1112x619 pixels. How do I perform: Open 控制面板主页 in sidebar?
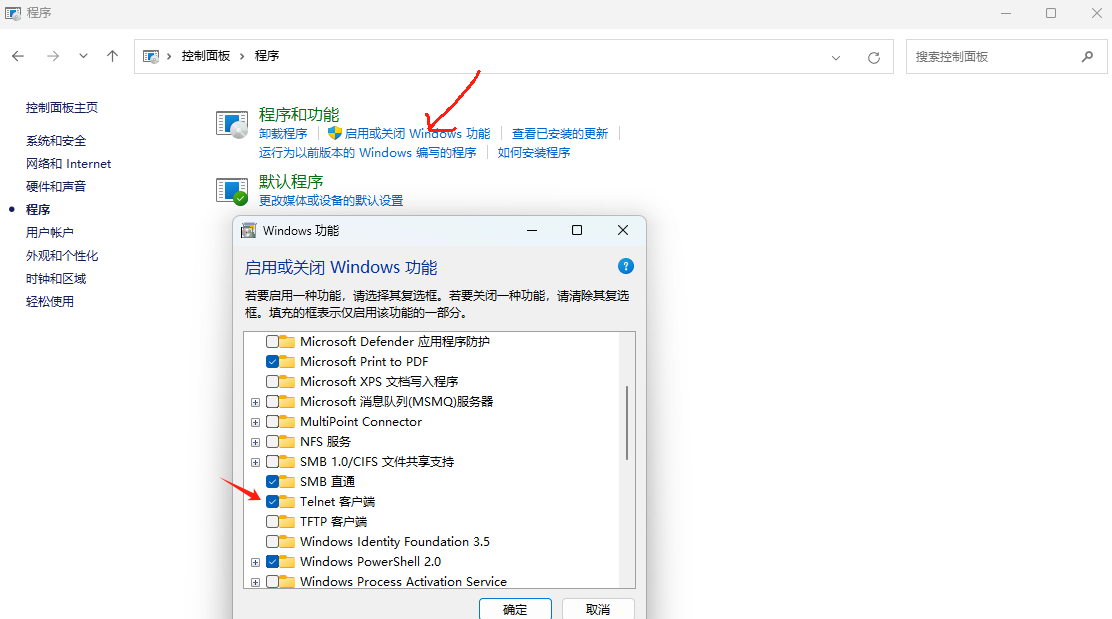pos(62,108)
